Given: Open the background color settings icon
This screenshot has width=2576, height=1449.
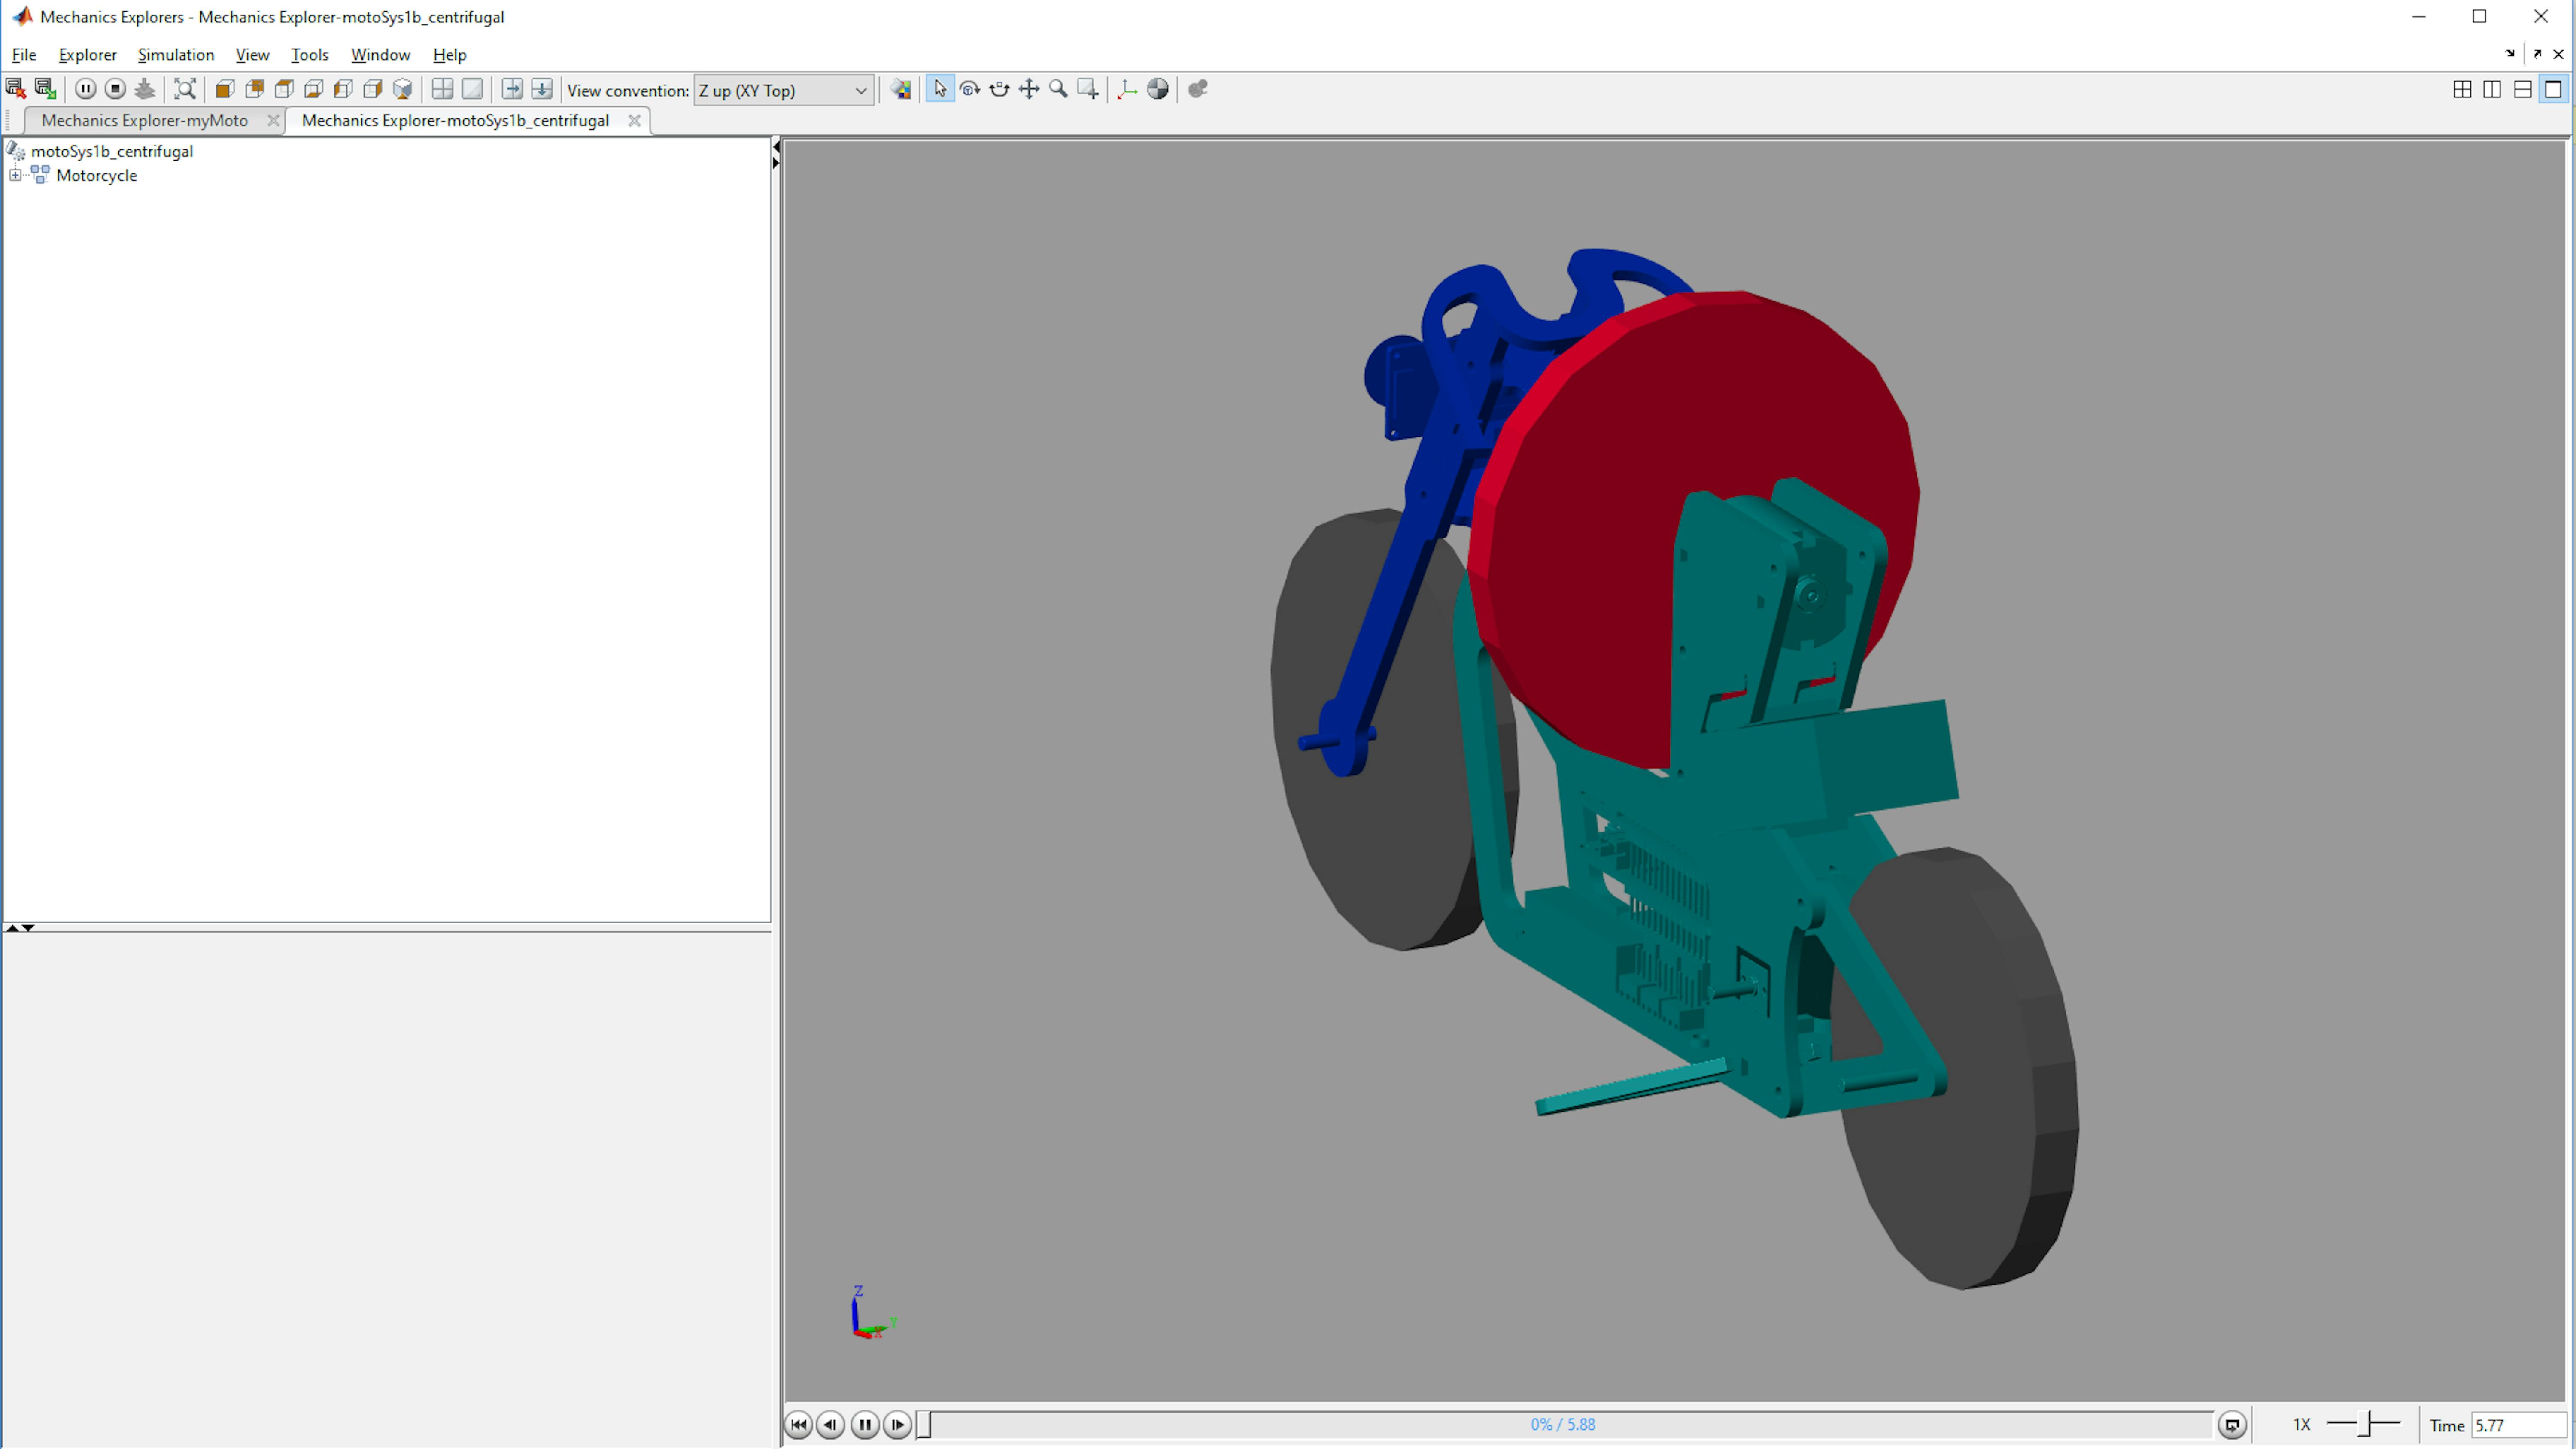Looking at the screenshot, I should point(901,89).
